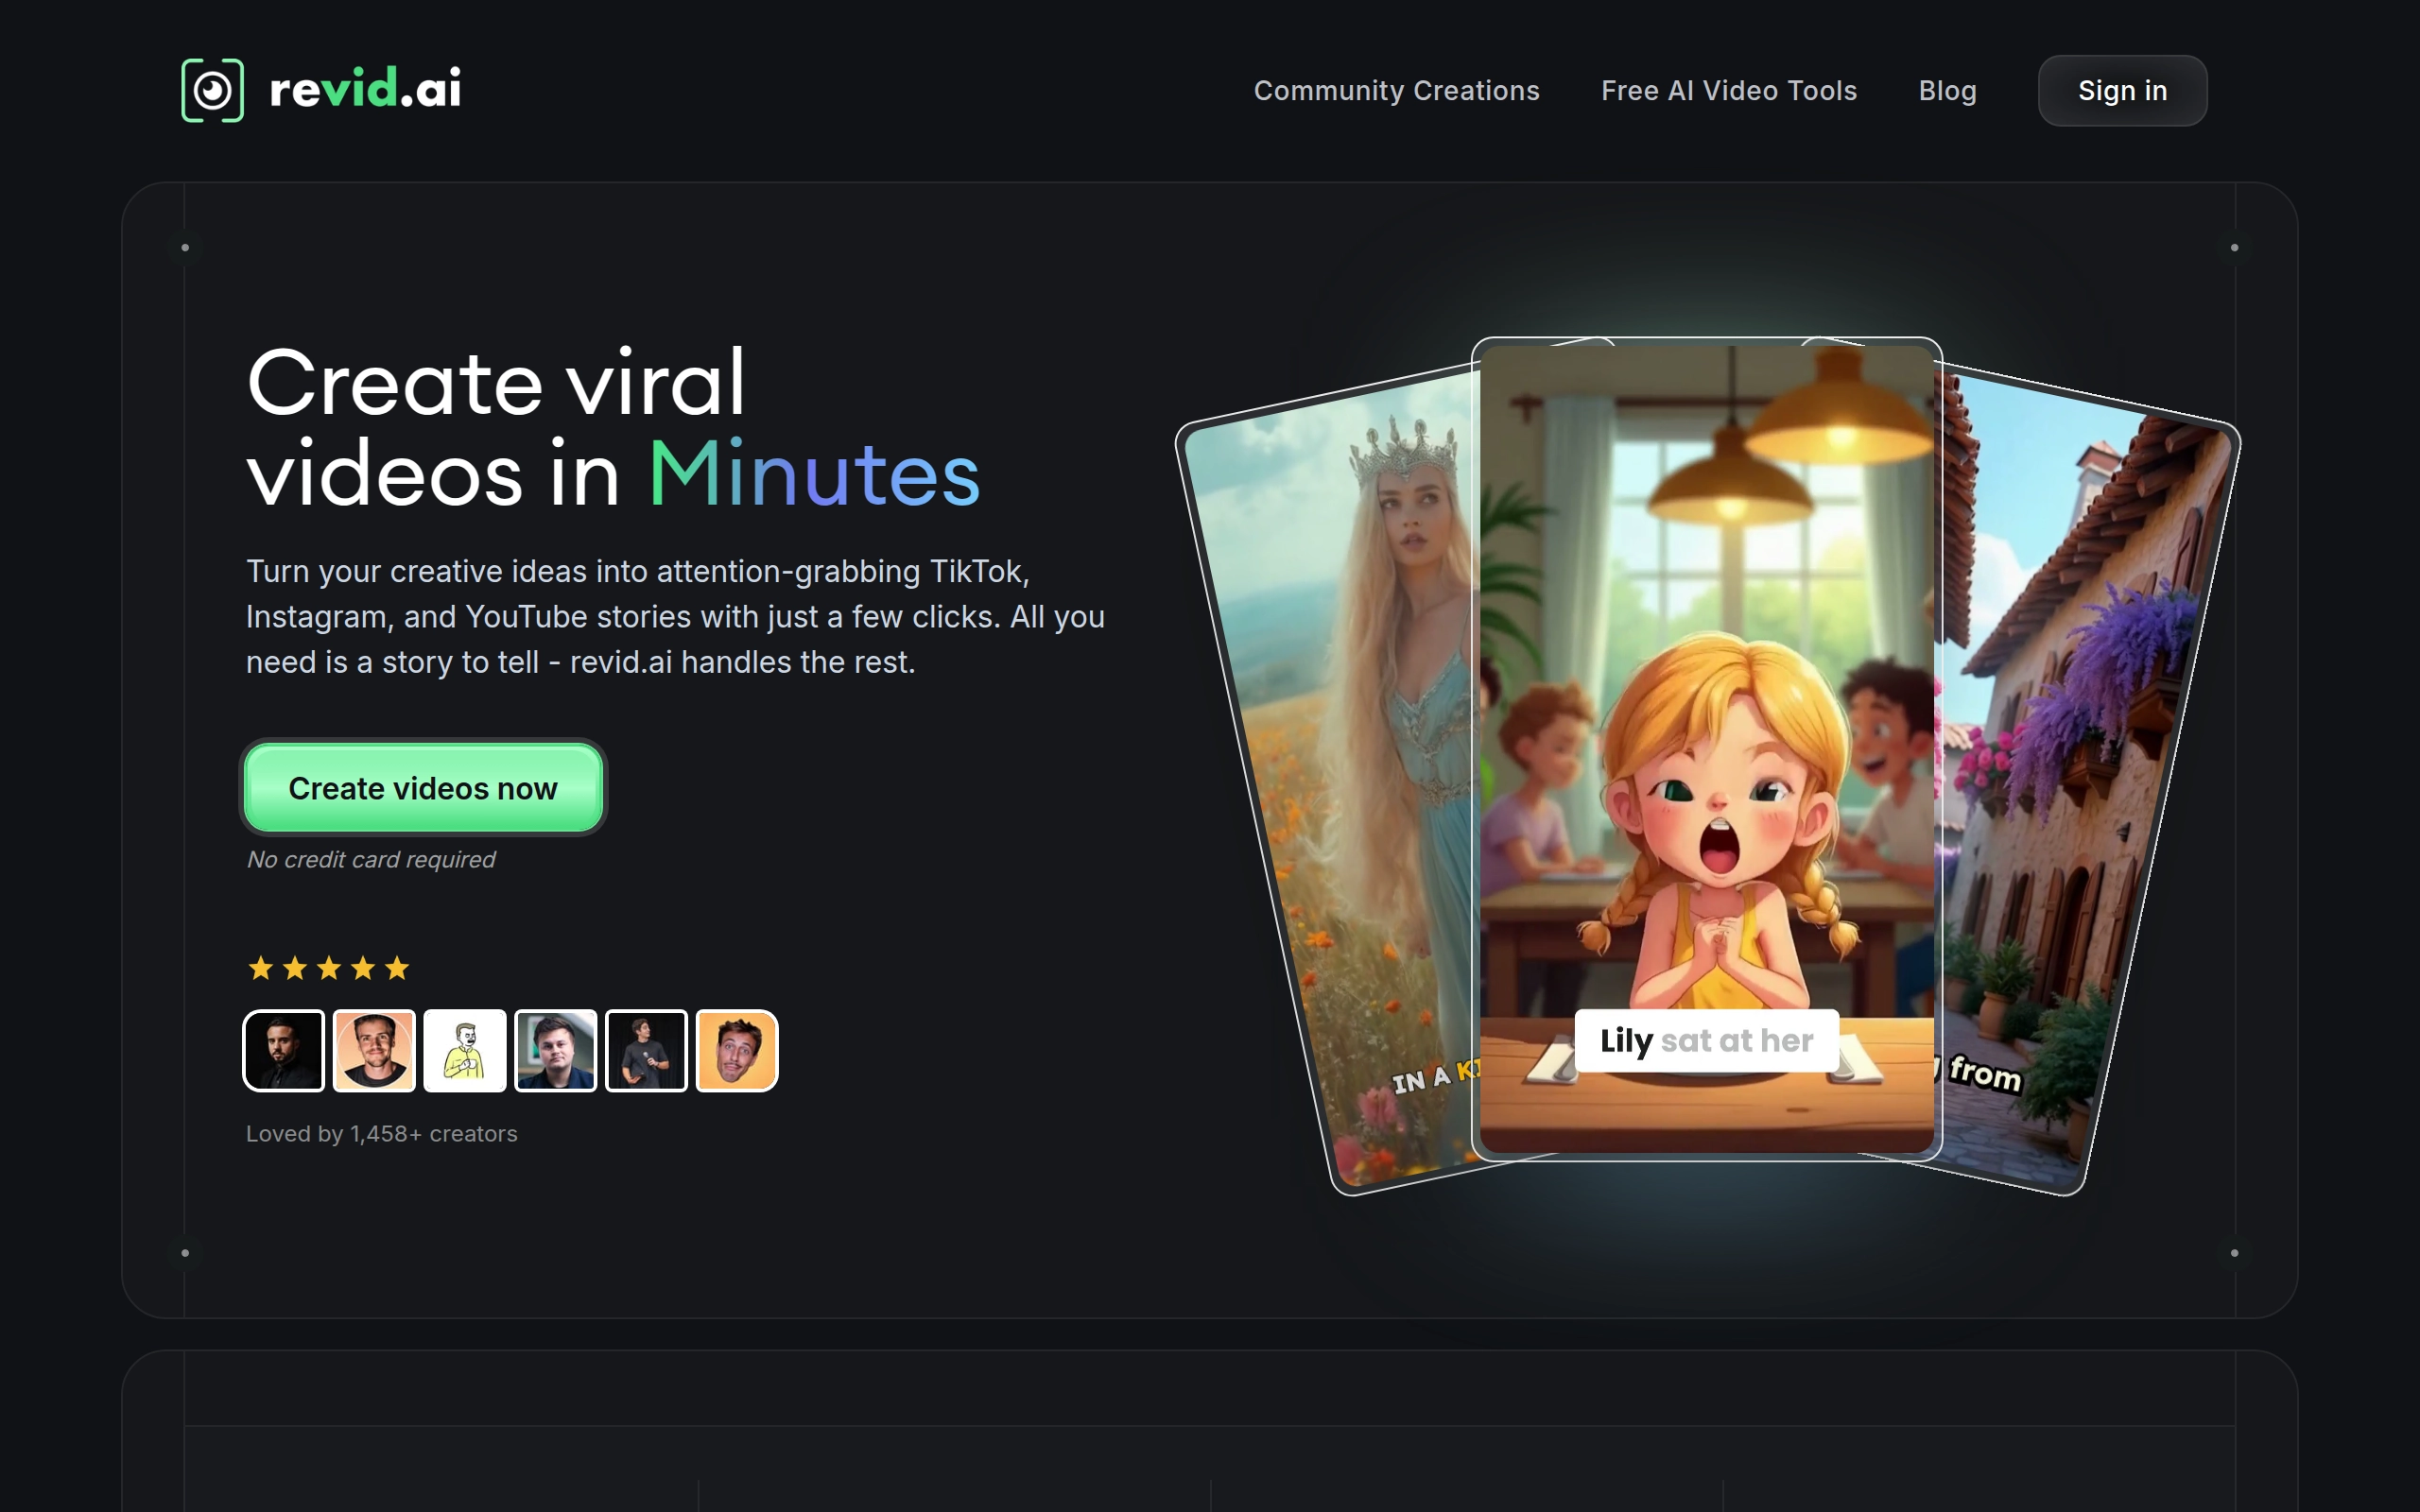
Task: Click the standing man avatar
Action: pyautogui.click(x=646, y=1050)
